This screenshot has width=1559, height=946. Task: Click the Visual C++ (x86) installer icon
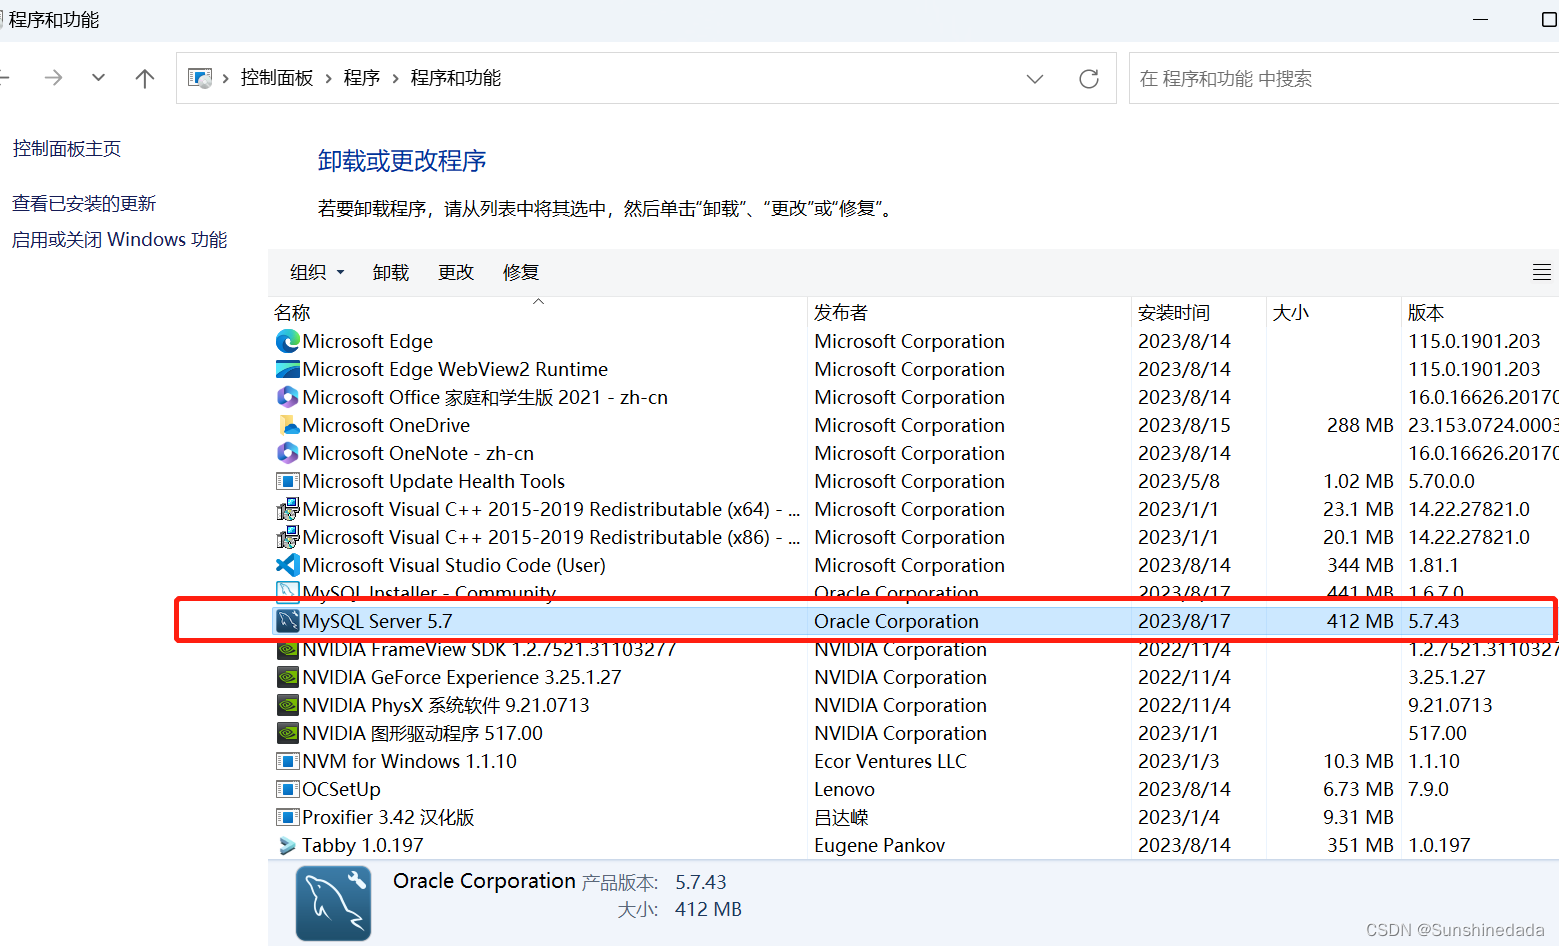click(x=288, y=537)
